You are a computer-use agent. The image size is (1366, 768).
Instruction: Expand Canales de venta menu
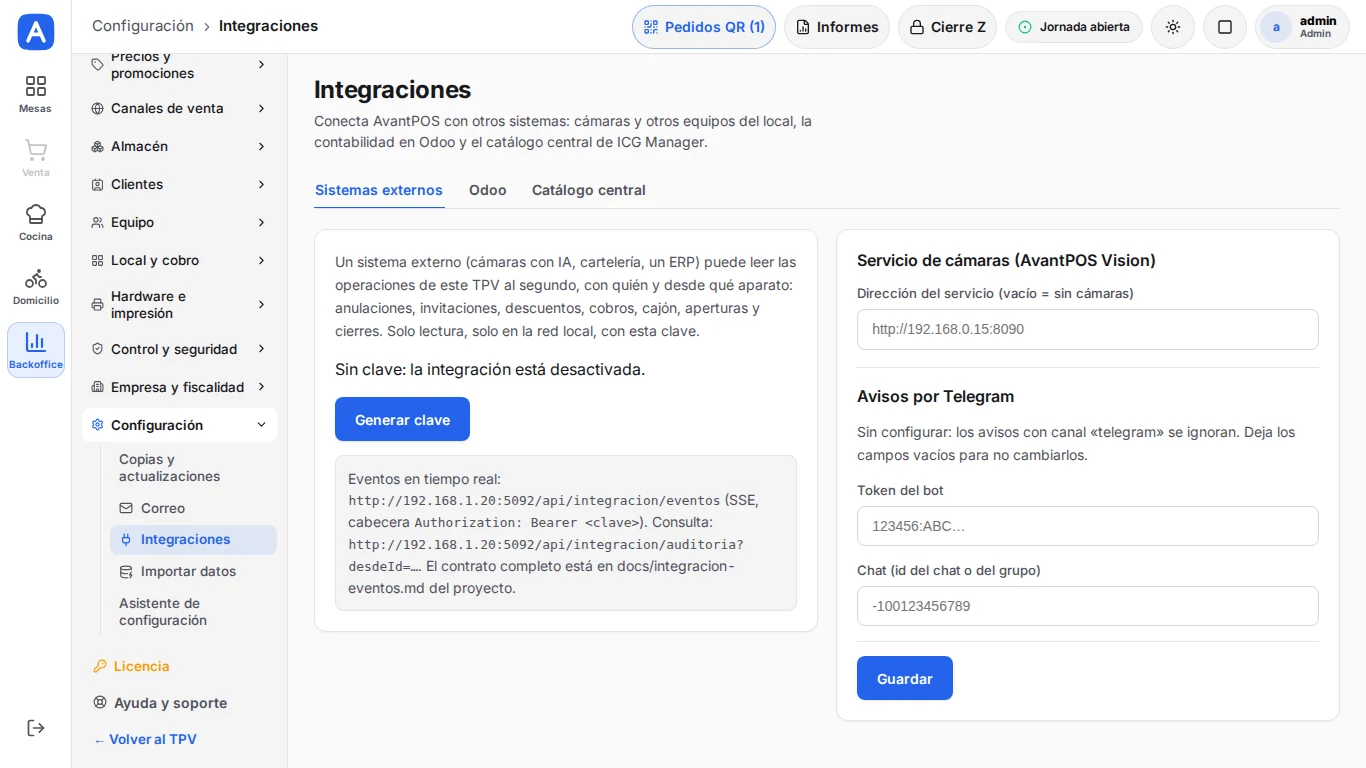click(x=179, y=108)
